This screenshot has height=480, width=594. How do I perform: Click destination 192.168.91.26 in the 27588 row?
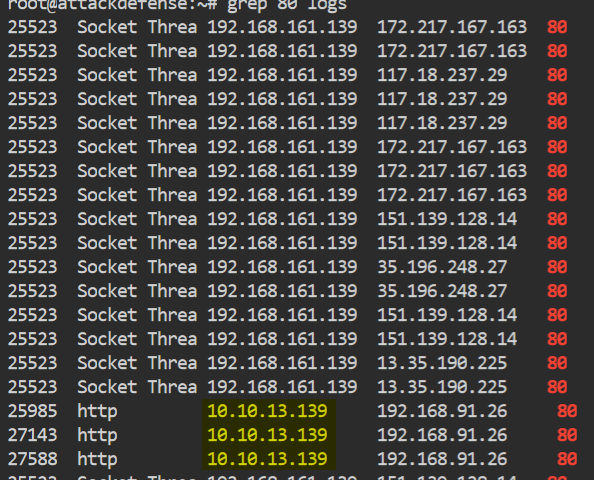(x=442, y=459)
